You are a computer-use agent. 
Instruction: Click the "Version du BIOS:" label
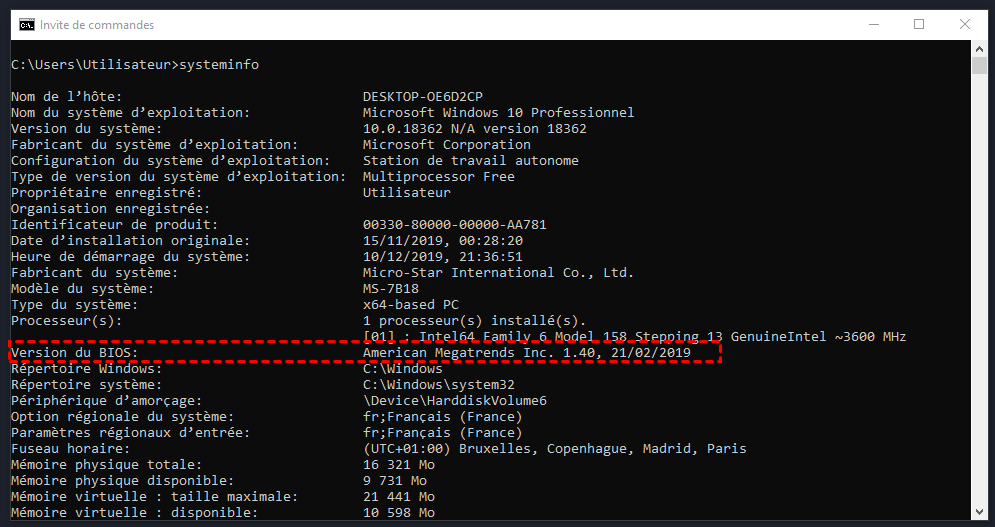coord(72,352)
